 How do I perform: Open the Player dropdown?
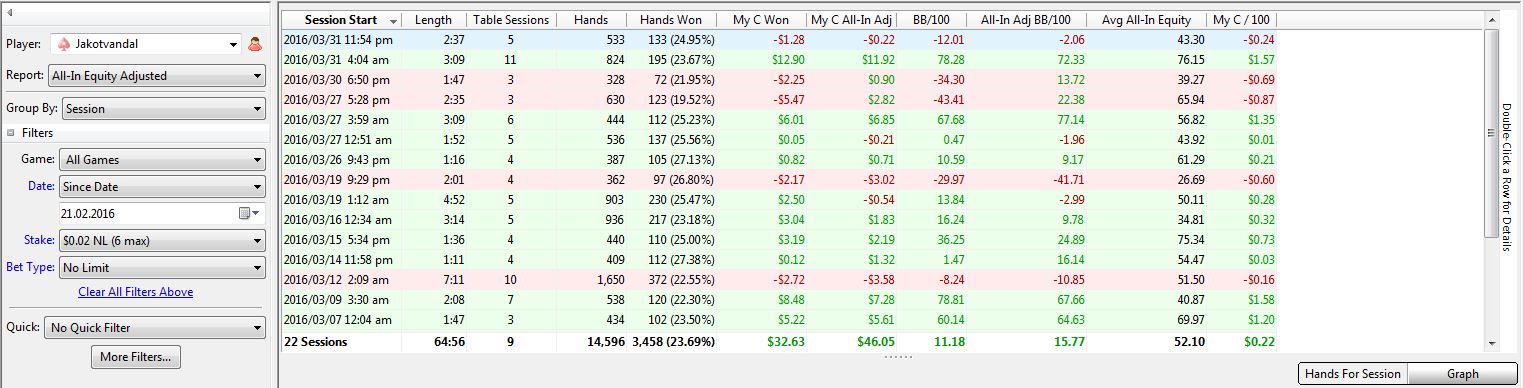(234, 44)
